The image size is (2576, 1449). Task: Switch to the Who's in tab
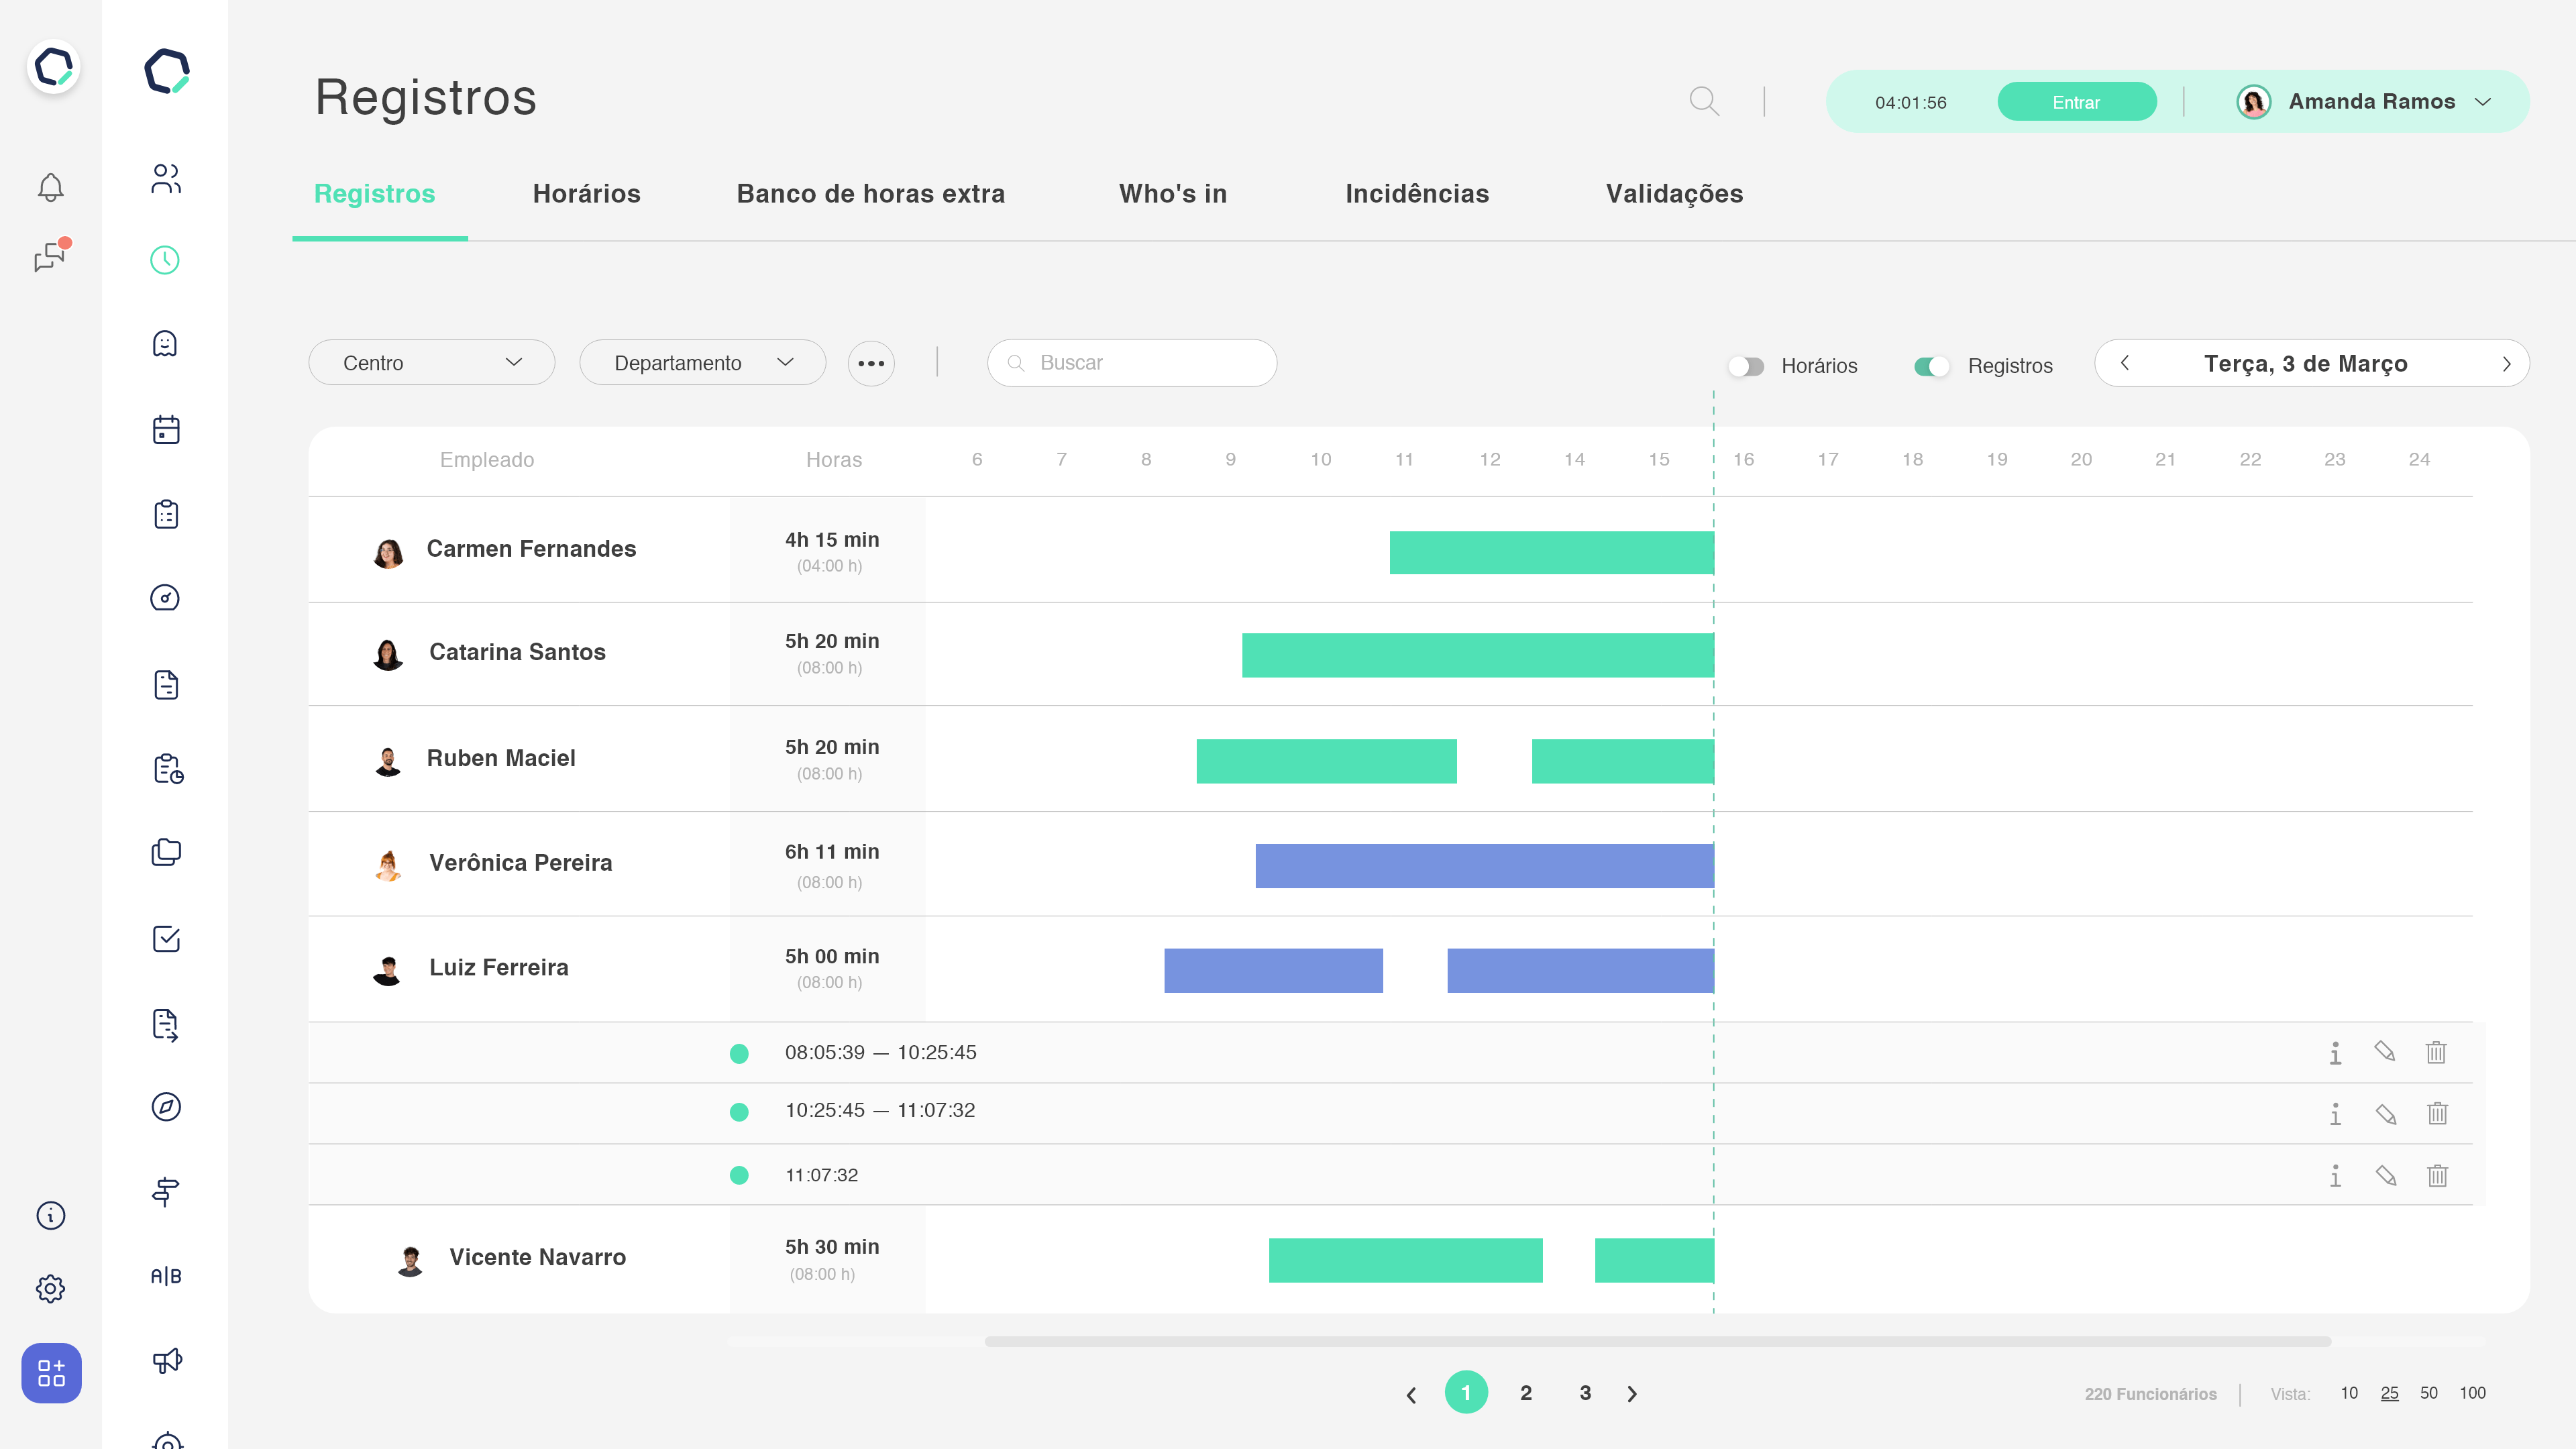pos(1173,194)
